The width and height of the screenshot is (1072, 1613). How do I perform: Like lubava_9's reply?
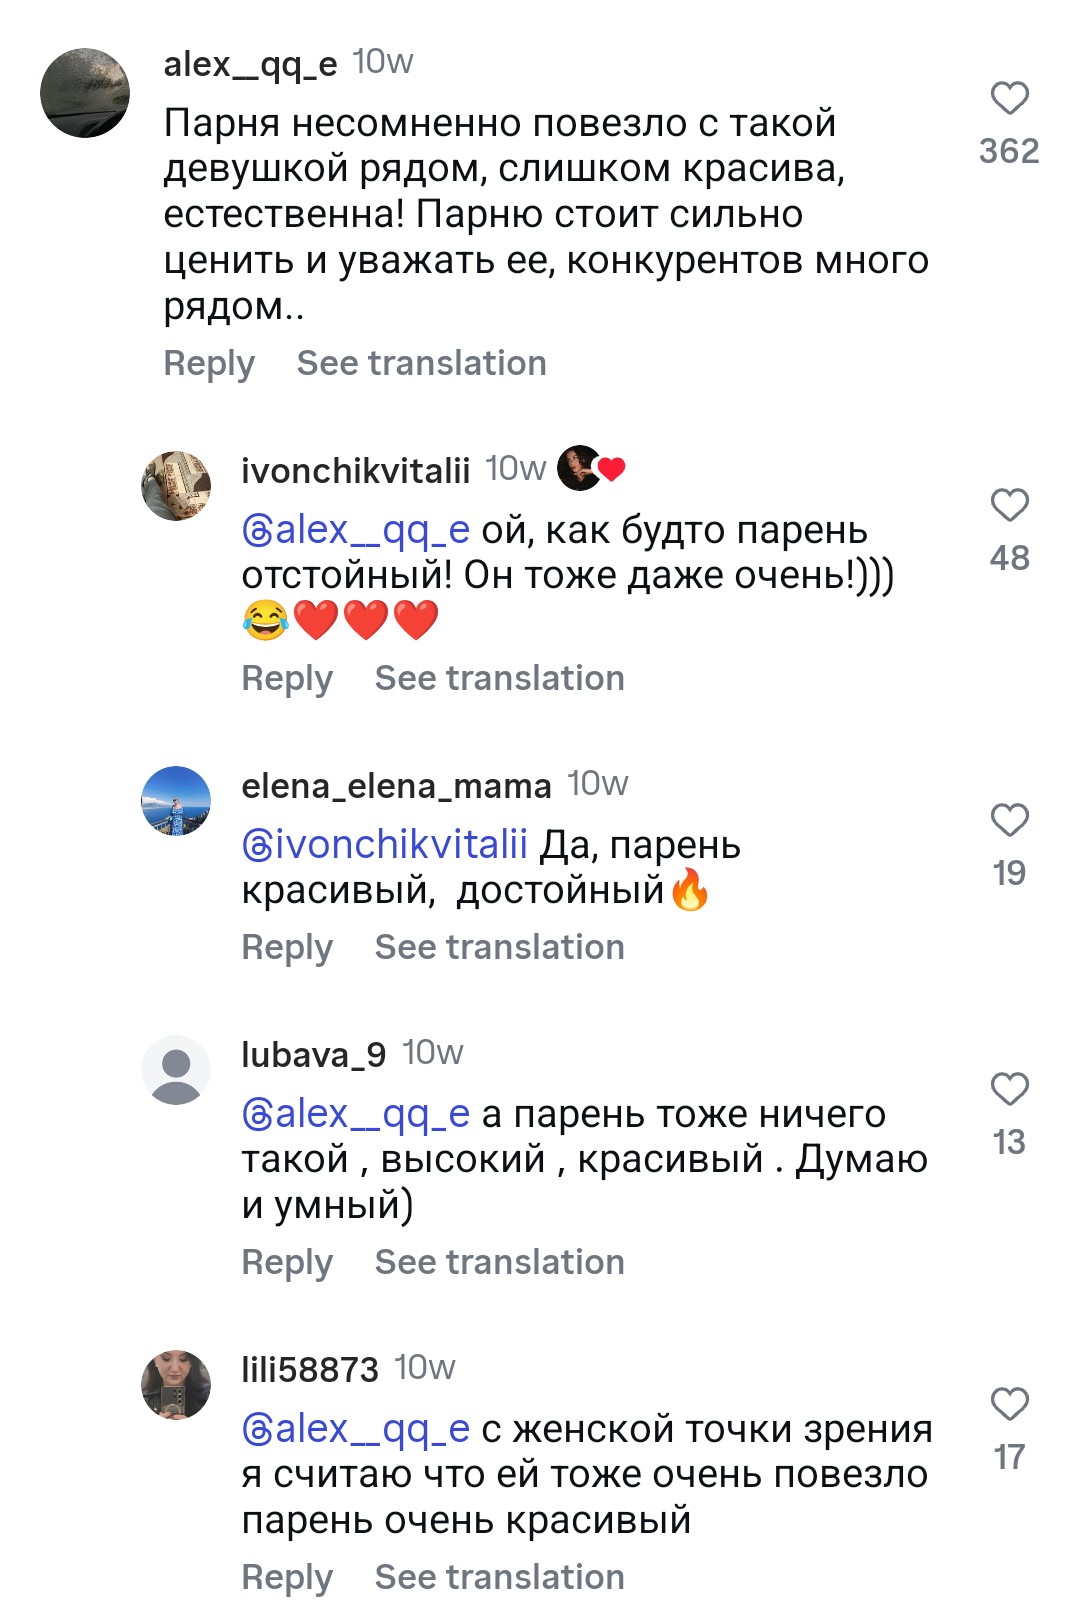click(1009, 1089)
